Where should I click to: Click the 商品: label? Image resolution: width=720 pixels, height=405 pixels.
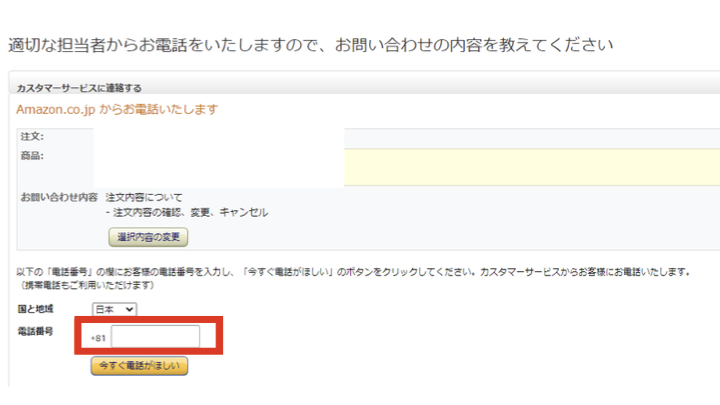pyautogui.click(x=31, y=156)
